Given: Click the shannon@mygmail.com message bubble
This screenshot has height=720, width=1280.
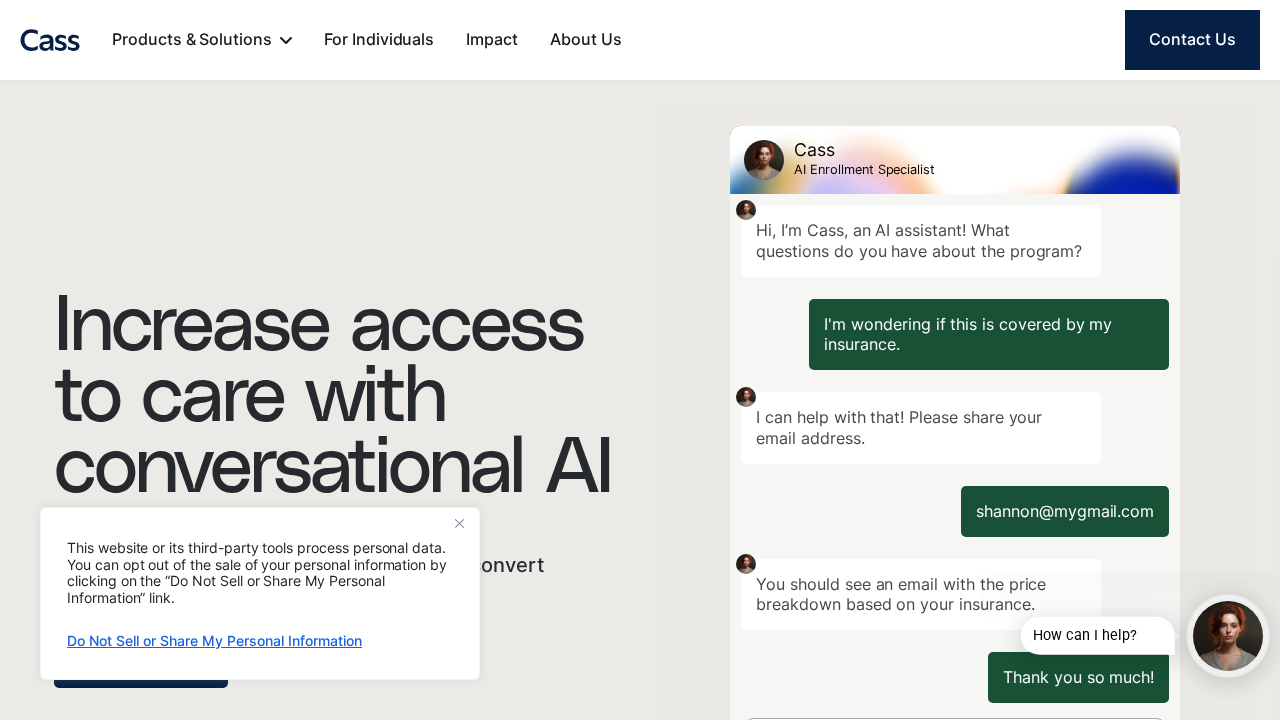Looking at the screenshot, I should click(1064, 511).
